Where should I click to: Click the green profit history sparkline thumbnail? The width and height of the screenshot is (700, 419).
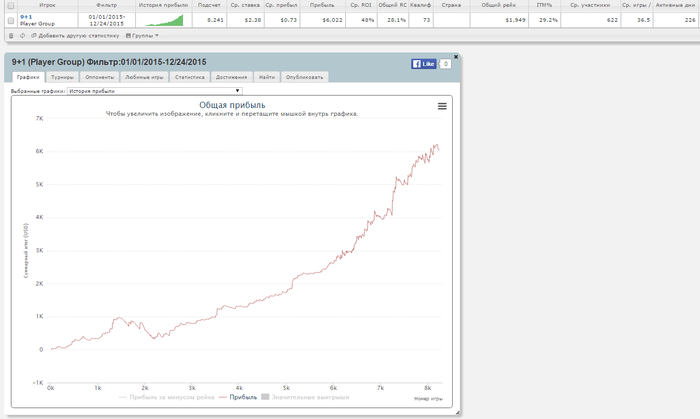[164, 20]
